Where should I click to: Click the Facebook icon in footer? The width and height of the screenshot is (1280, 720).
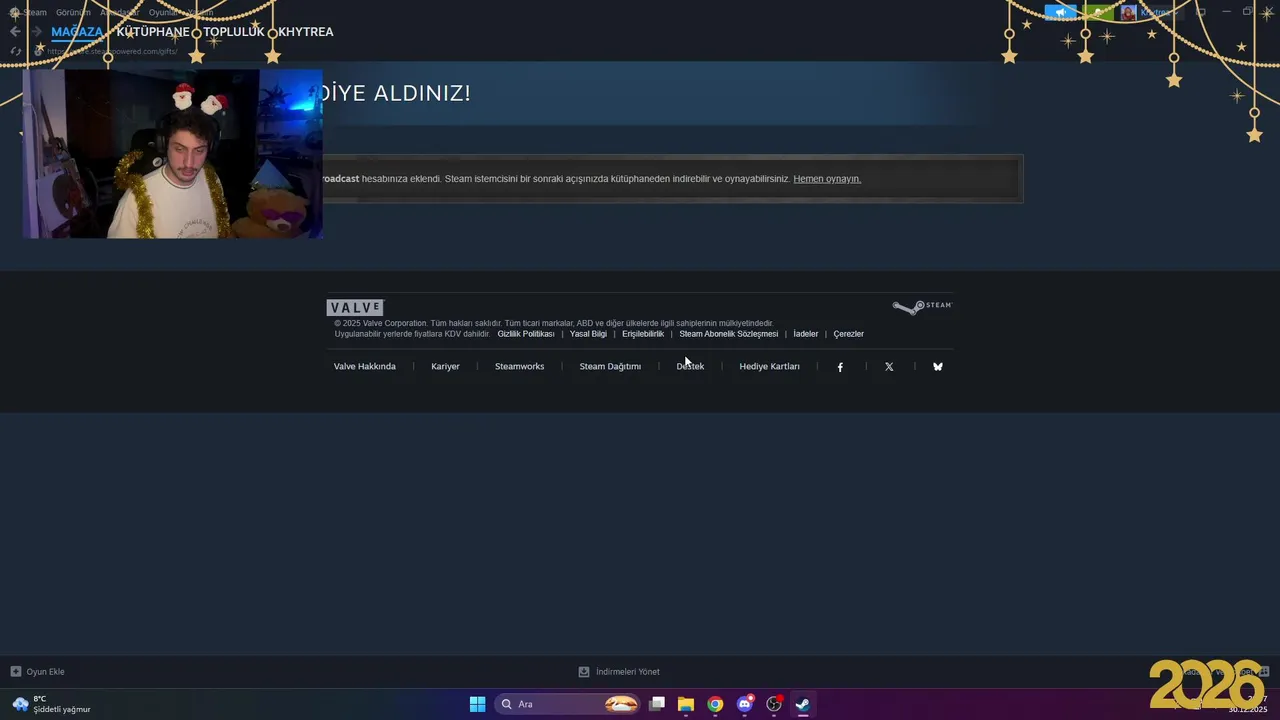tap(840, 367)
